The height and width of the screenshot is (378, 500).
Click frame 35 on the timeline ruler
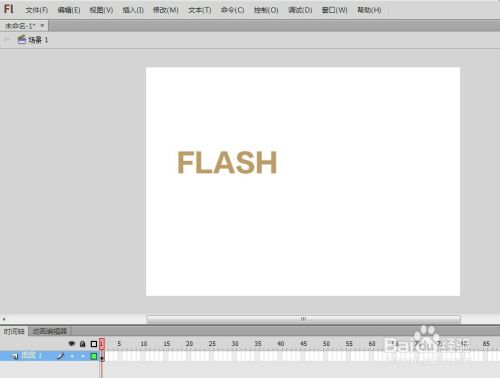pyautogui.click(x=258, y=343)
